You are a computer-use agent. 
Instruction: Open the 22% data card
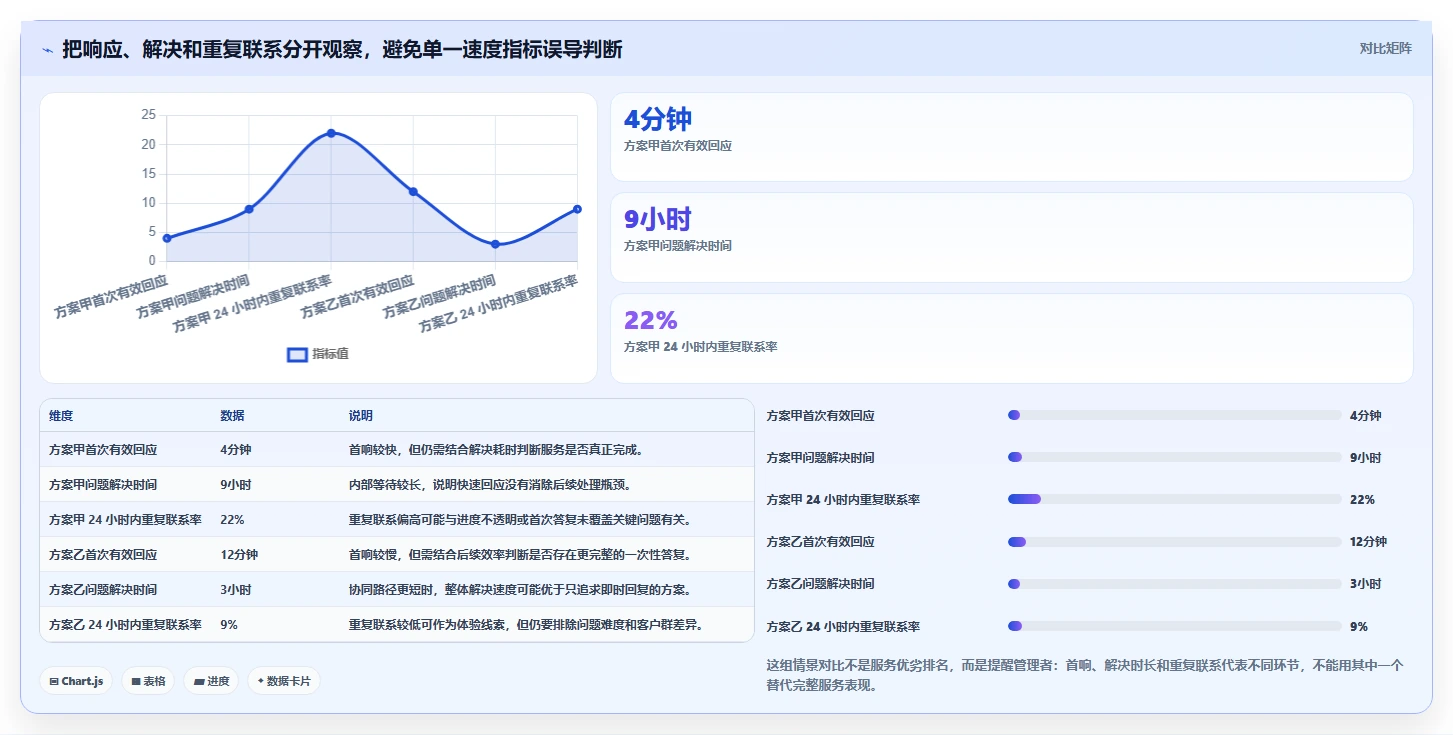tap(1011, 338)
